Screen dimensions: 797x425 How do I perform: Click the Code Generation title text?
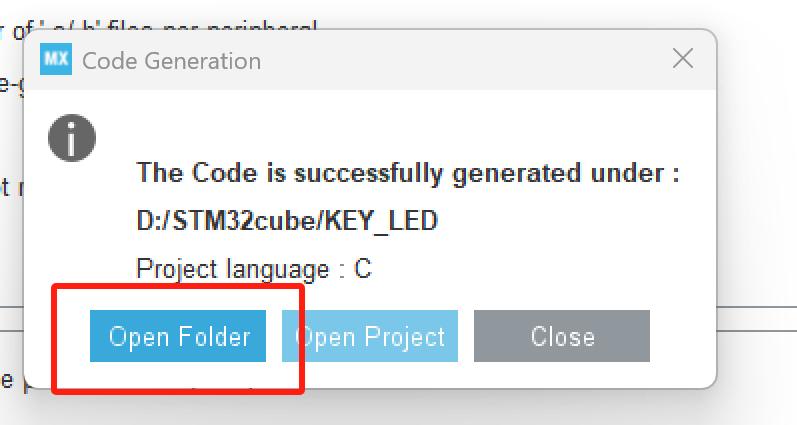pyautogui.click(x=171, y=61)
